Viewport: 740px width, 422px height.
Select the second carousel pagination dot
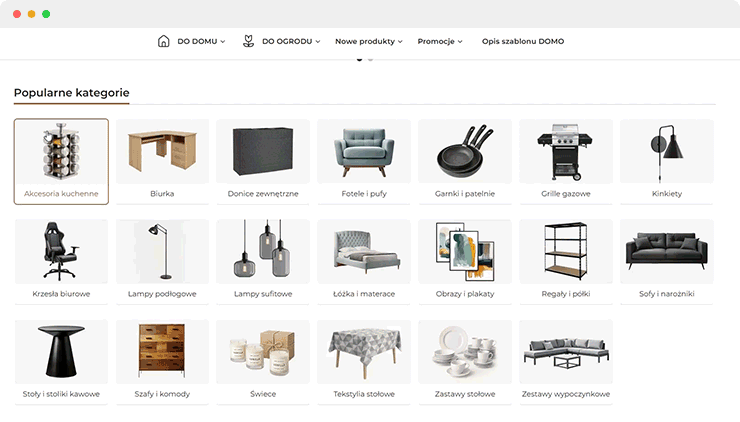[x=370, y=59]
